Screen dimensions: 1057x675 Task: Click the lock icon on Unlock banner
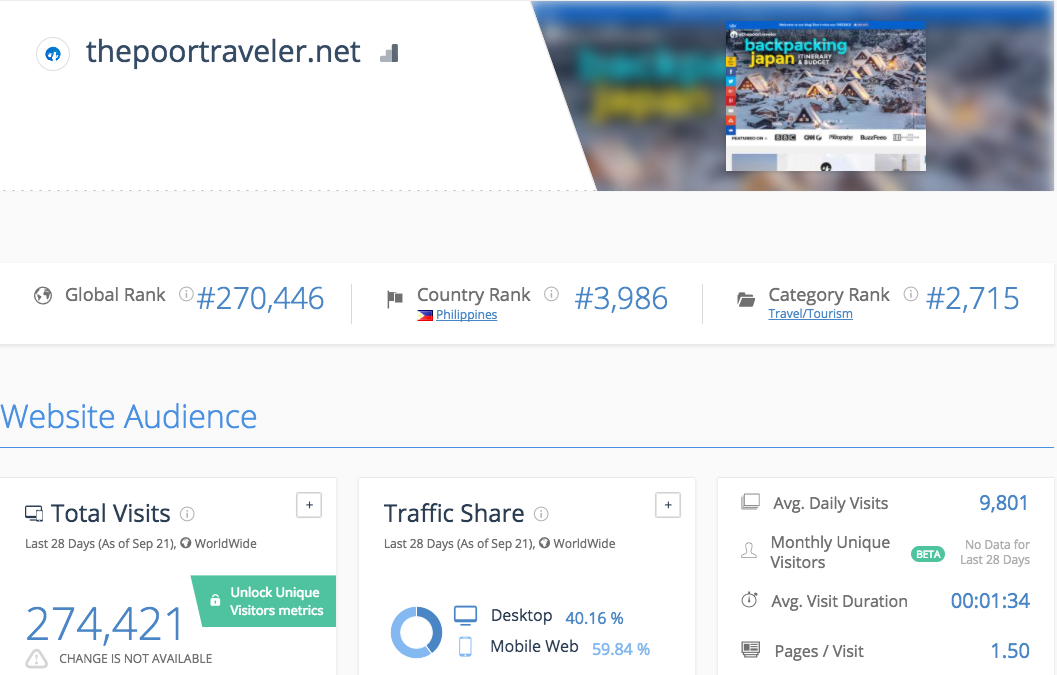(215, 600)
